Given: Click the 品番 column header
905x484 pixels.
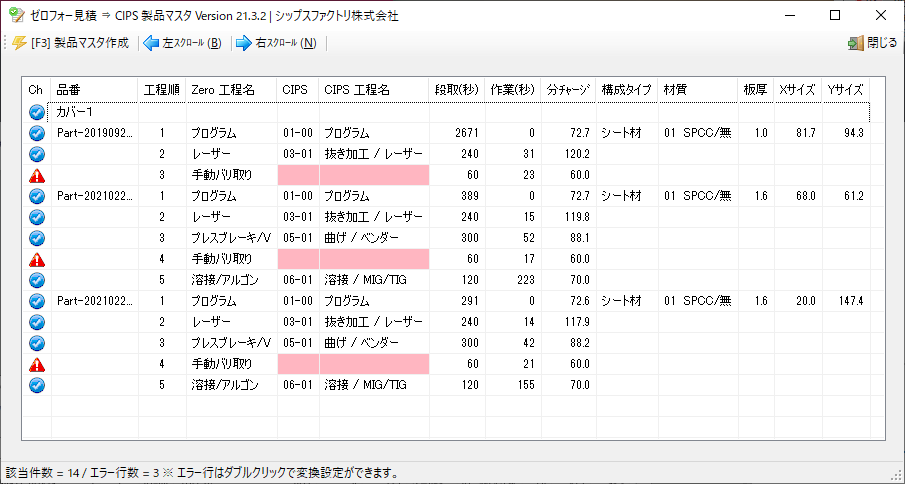Looking at the screenshot, I should 95,90.
